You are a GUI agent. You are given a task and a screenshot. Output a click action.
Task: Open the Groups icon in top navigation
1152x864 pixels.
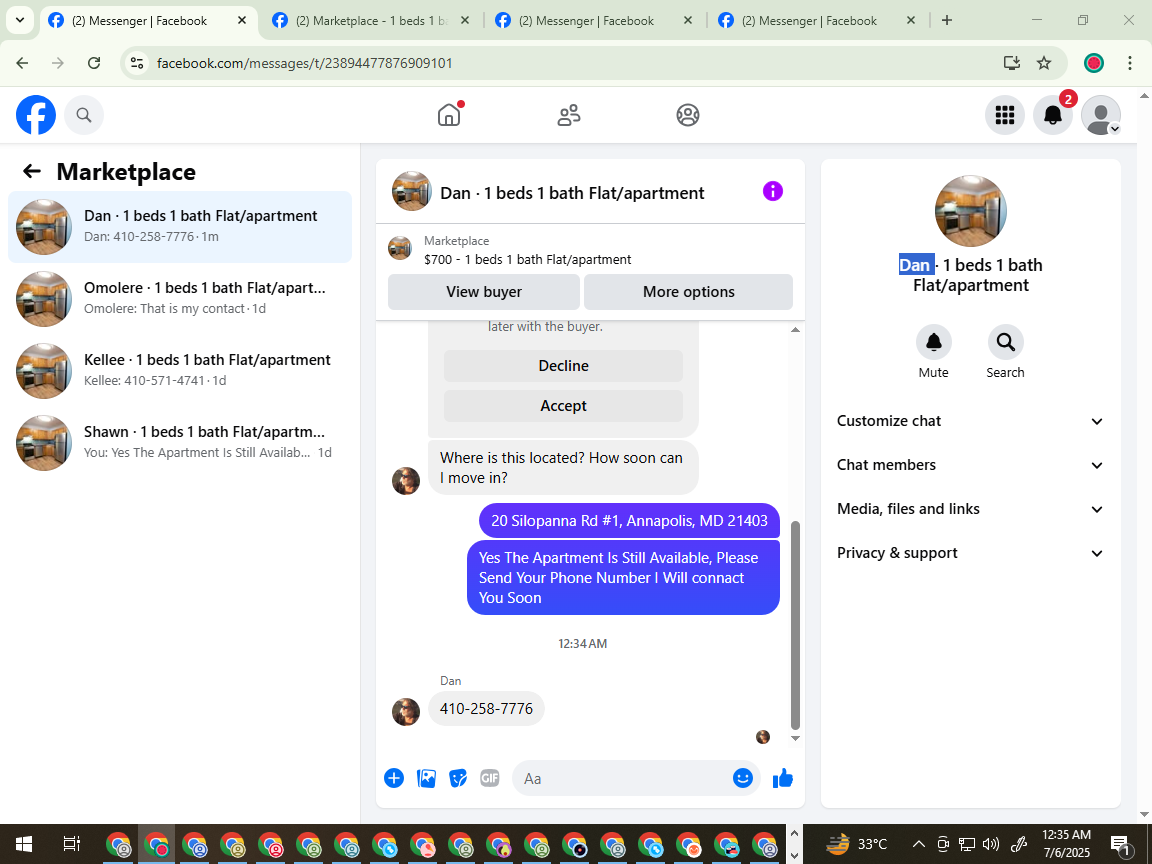(x=688, y=115)
